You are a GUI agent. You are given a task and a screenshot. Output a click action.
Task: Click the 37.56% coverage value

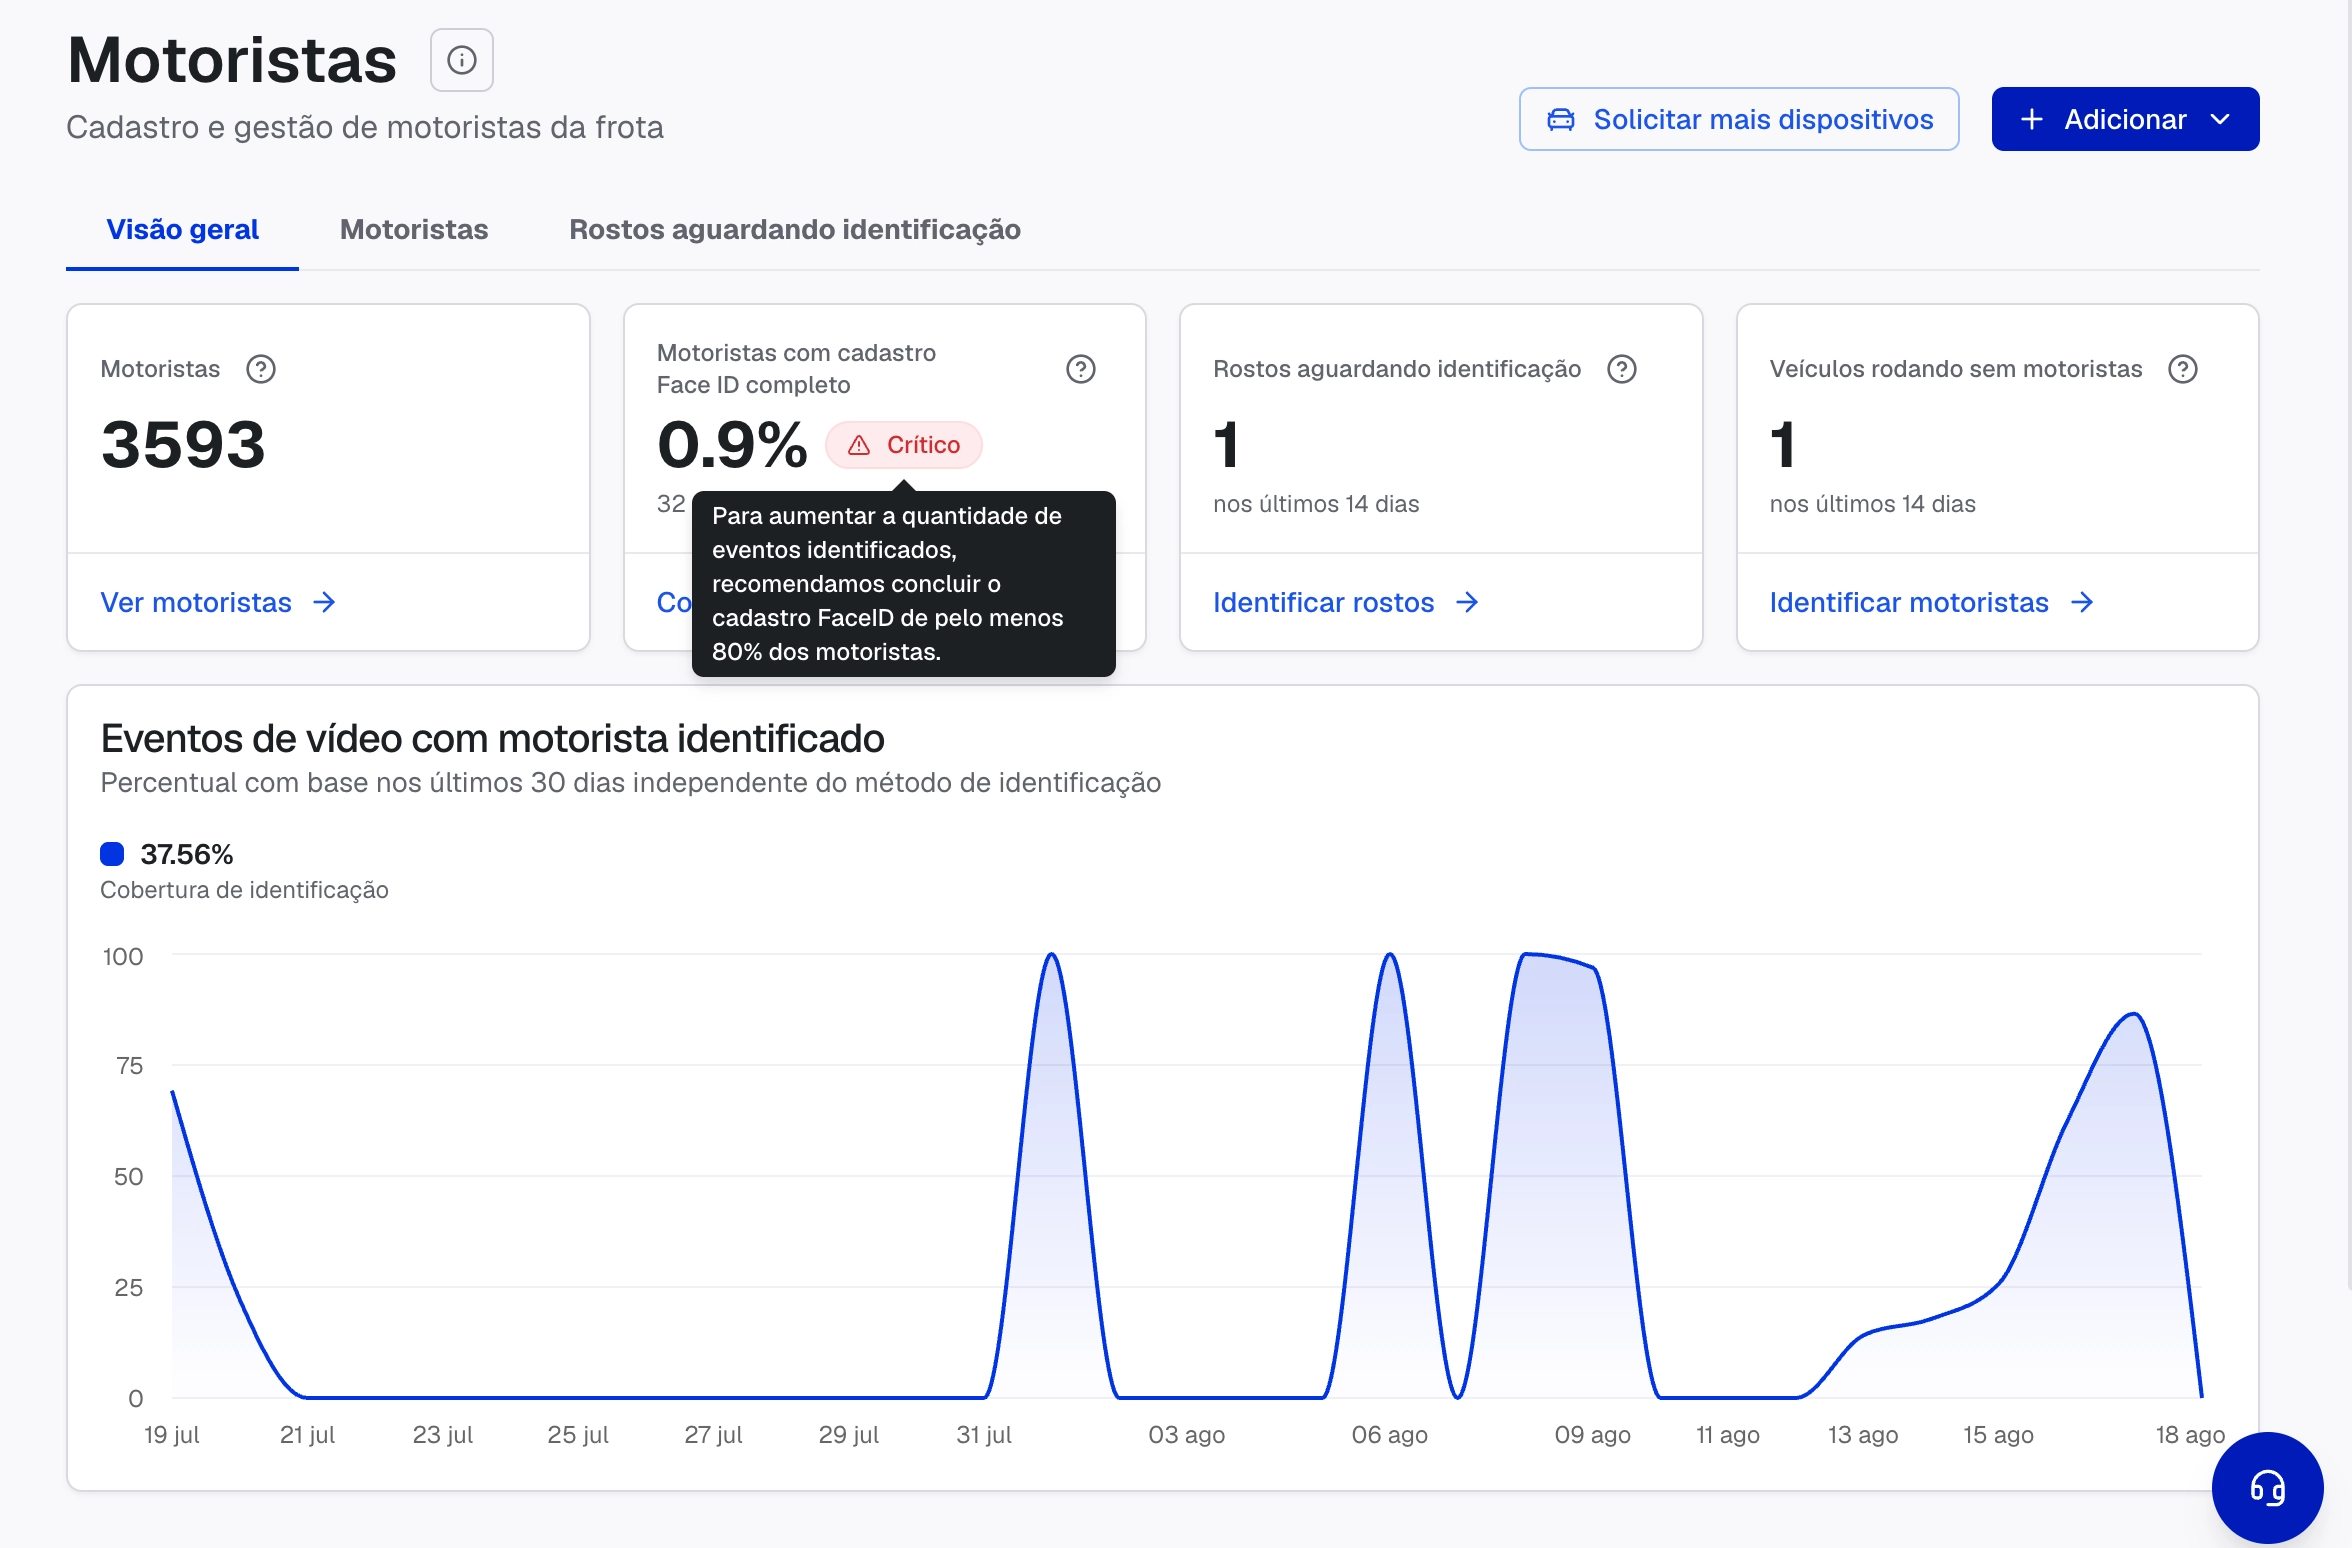[x=187, y=854]
